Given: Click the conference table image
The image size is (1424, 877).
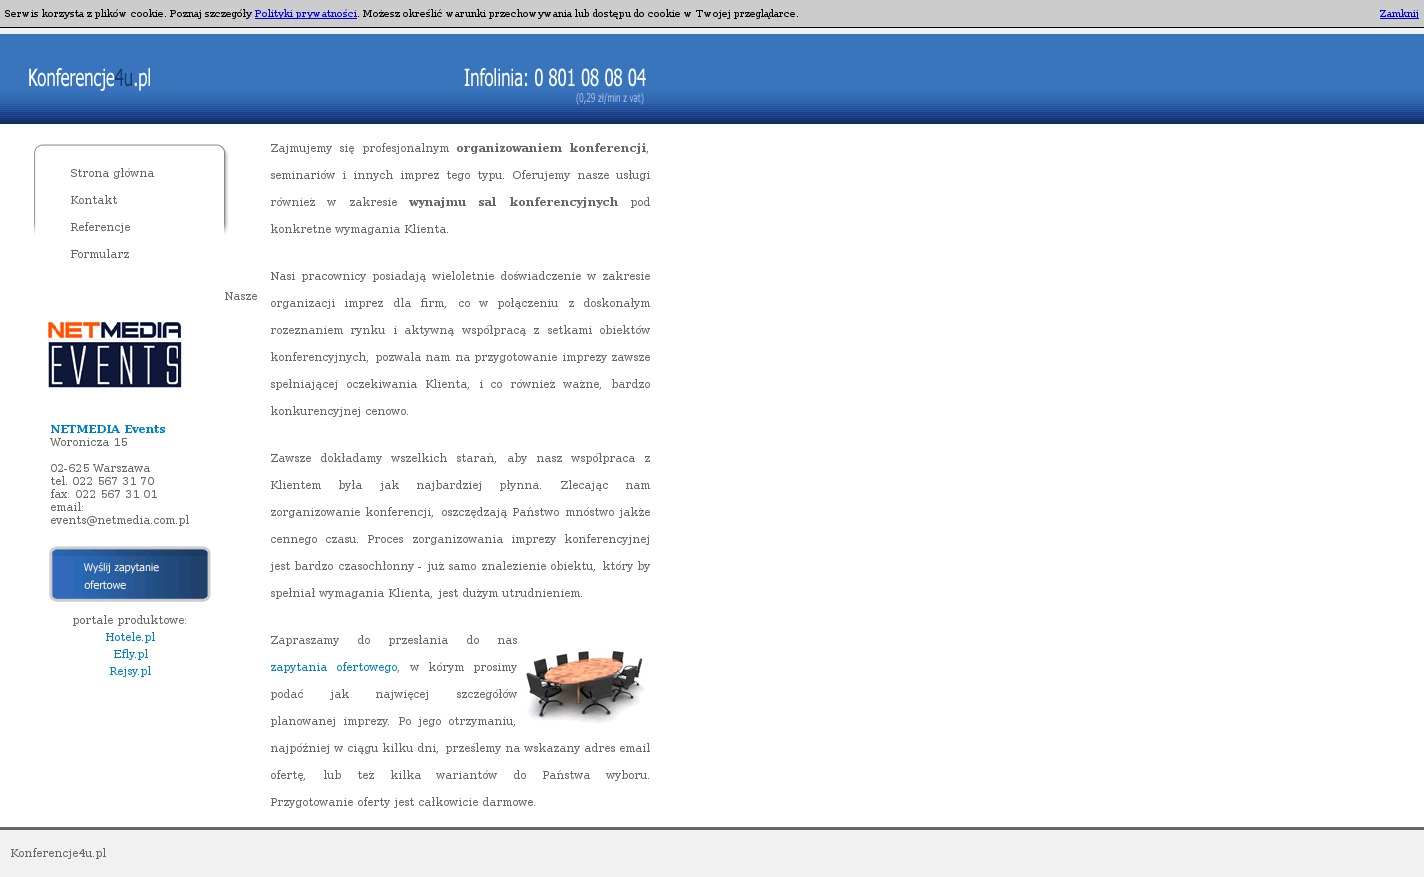Looking at the screenshot, I should click(584, 684).
